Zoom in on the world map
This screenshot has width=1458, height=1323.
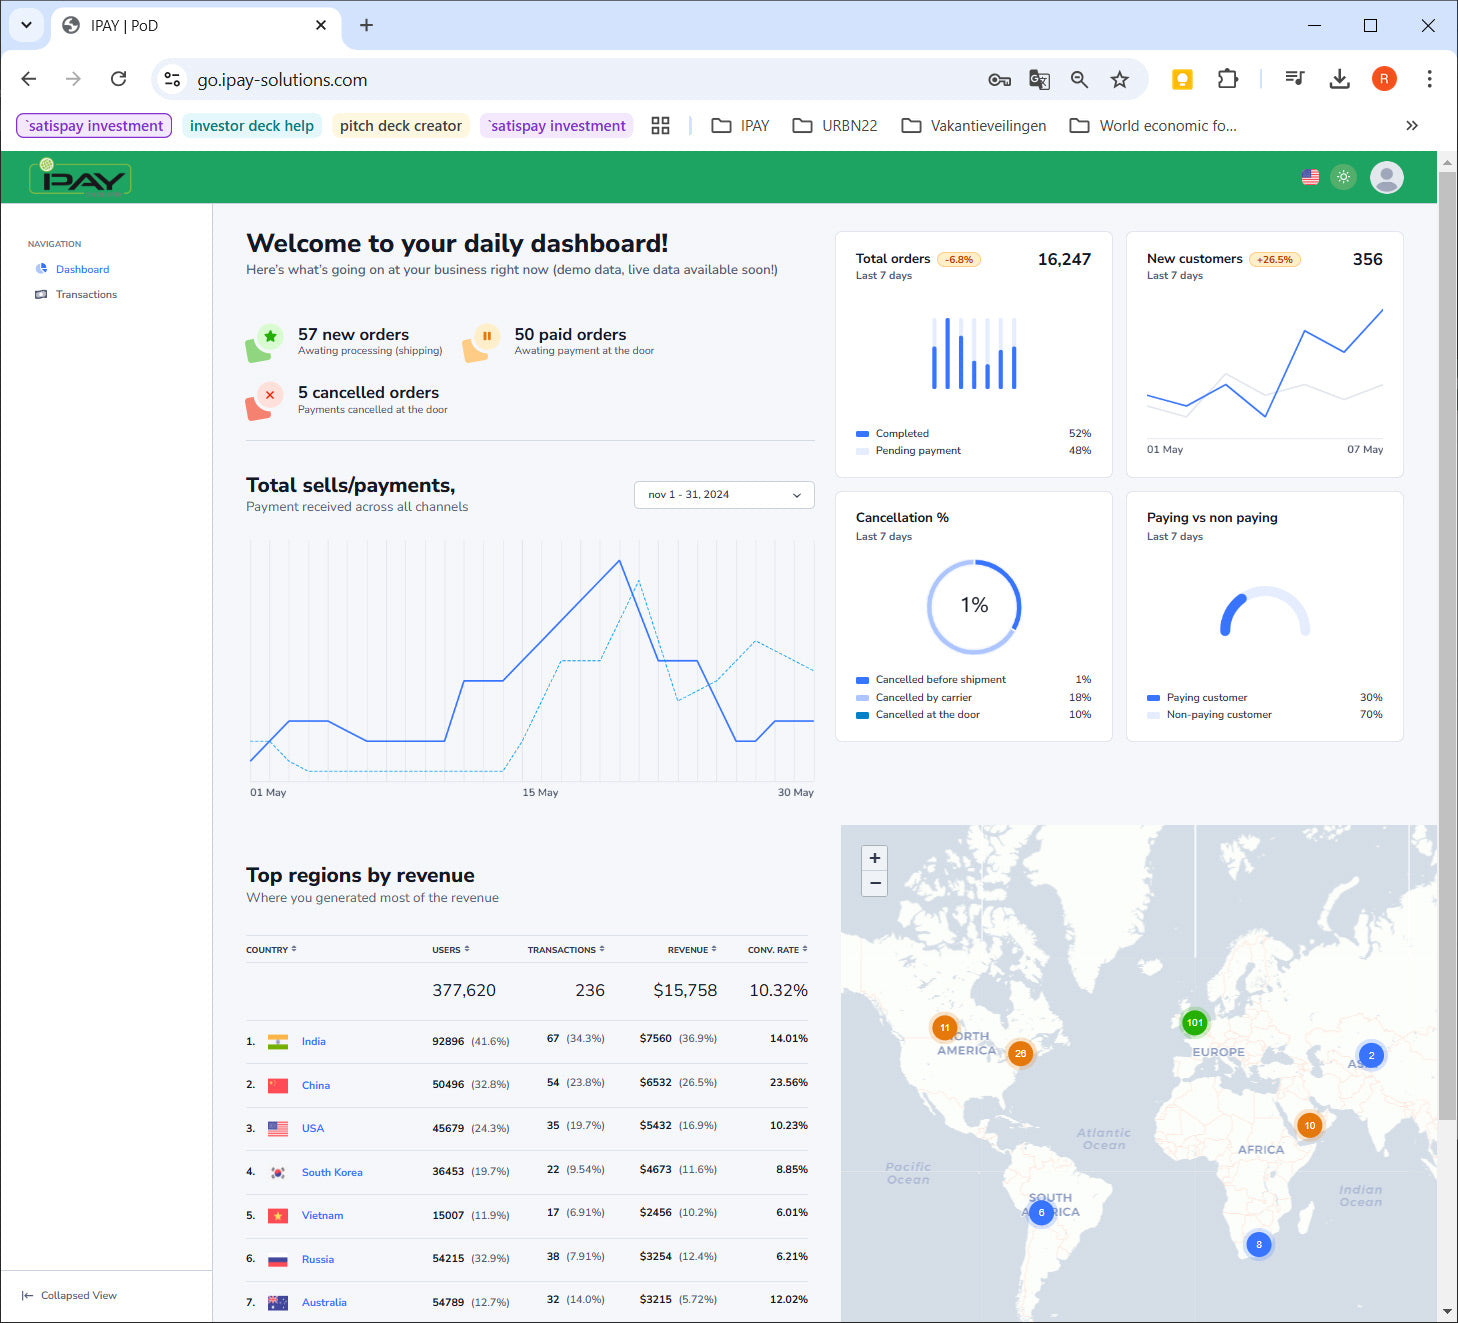click(x=874, y=858)
